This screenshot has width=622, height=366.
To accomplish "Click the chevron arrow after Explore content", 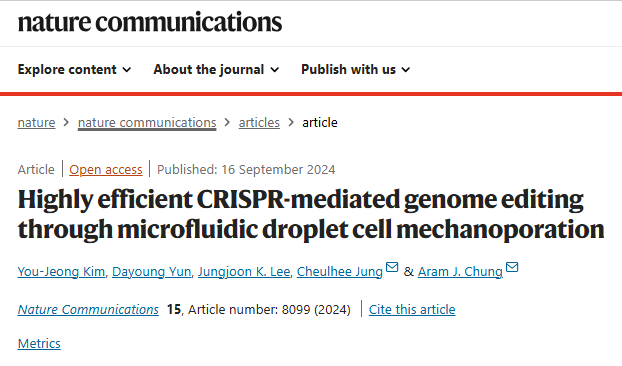I will tap(127, 70).
